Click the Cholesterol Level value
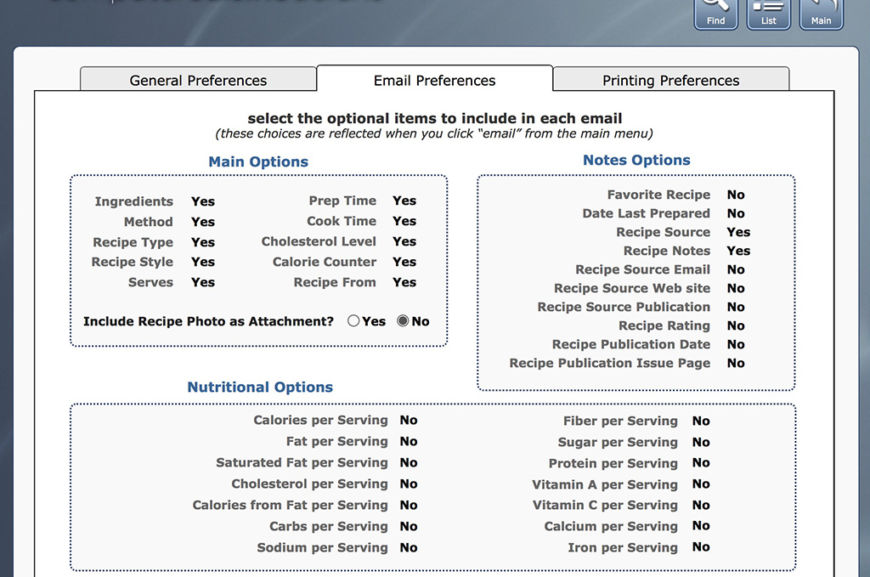The height and width of the screenshot is (577, 870). pyautogui.click(x=404, y=241)
